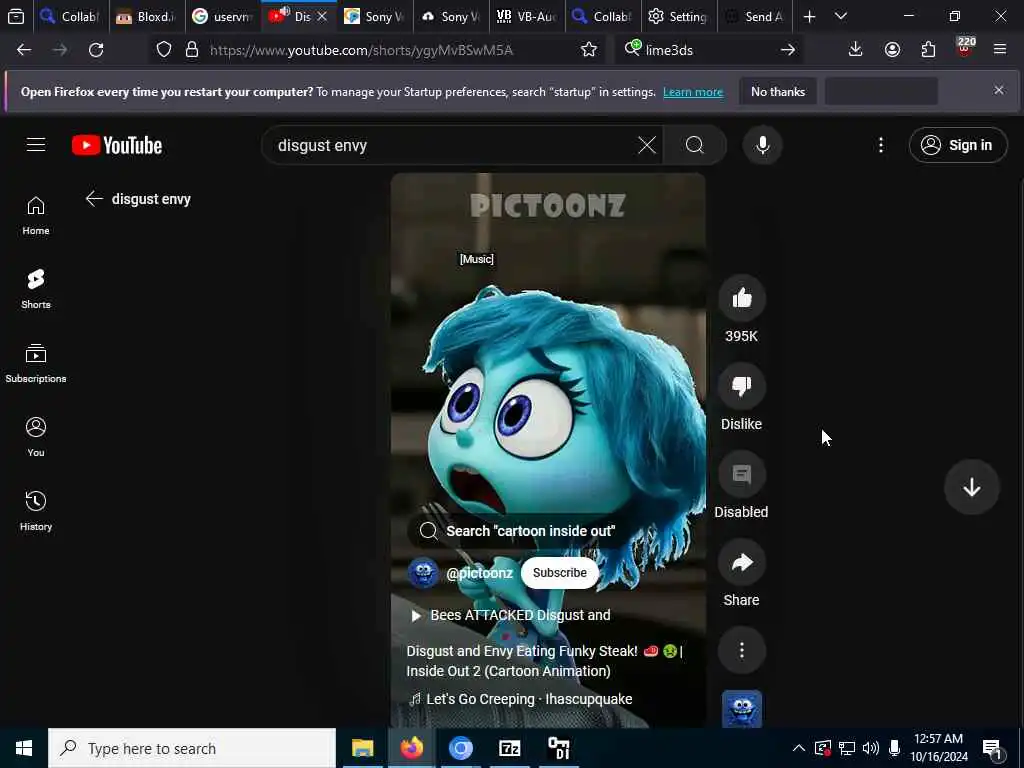Open Shorts in YouTube sidebar
1024x768 pixels.
pos(36,289)
